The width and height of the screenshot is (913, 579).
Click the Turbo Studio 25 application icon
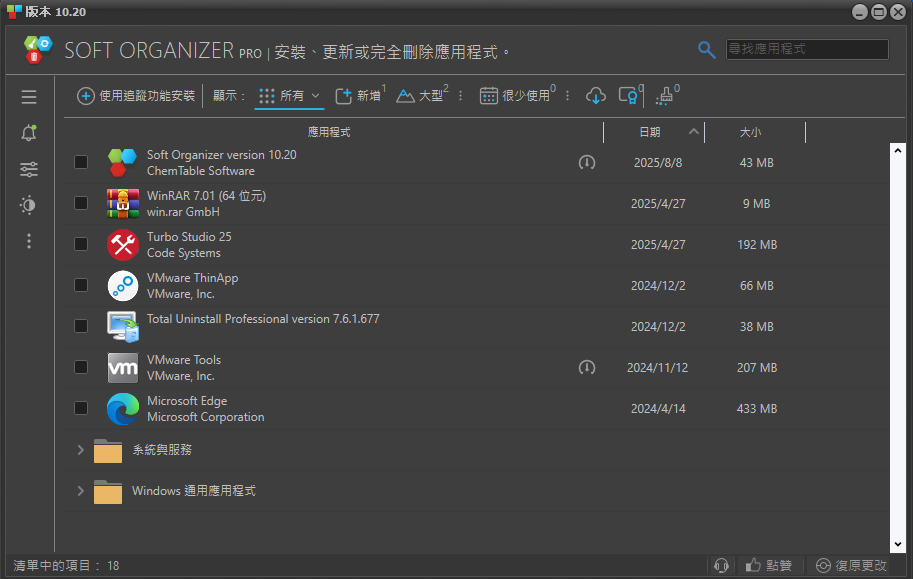[x=123, y=245]
